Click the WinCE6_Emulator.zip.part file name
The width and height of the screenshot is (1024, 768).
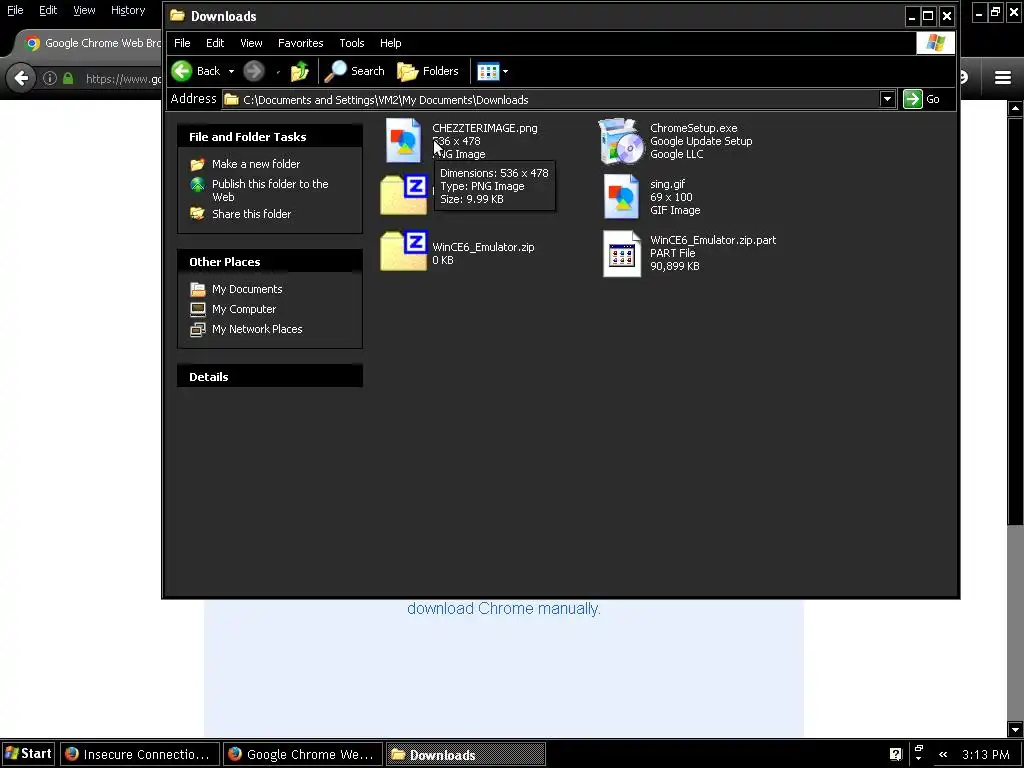(x=713, y=240)
